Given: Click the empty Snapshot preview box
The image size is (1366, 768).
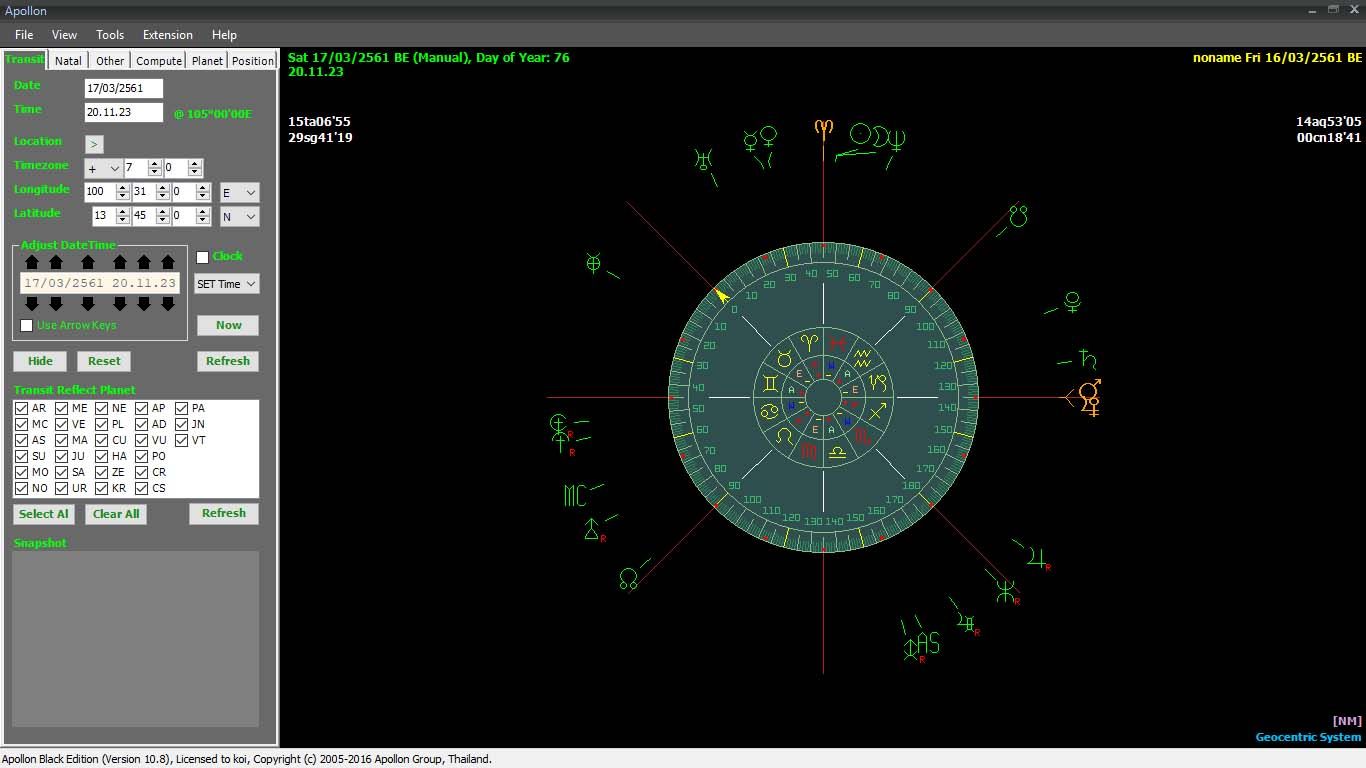Looking at the screenshot, I should 135,638.
